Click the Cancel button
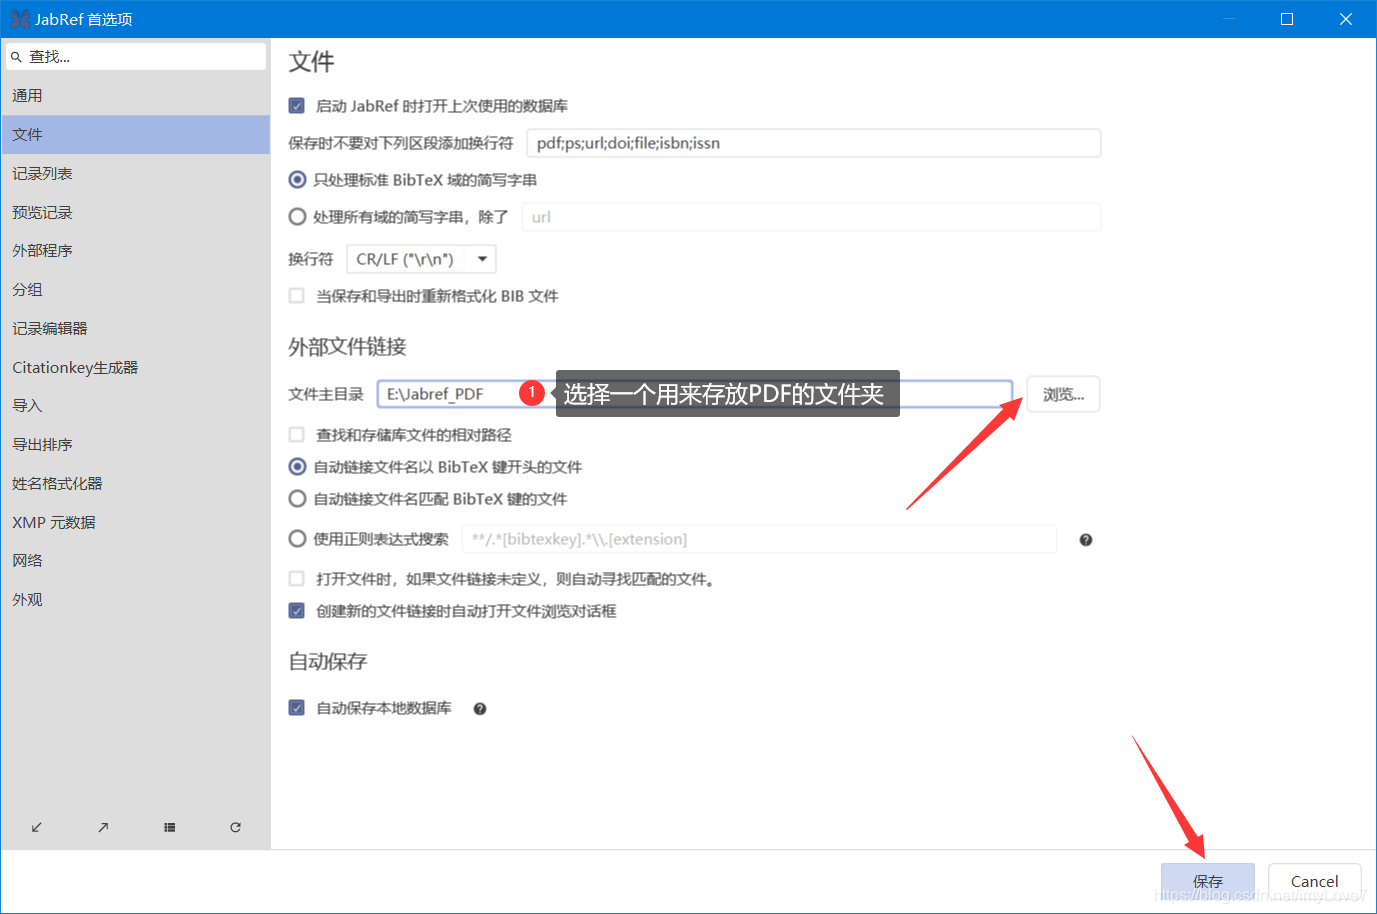 1314,881
